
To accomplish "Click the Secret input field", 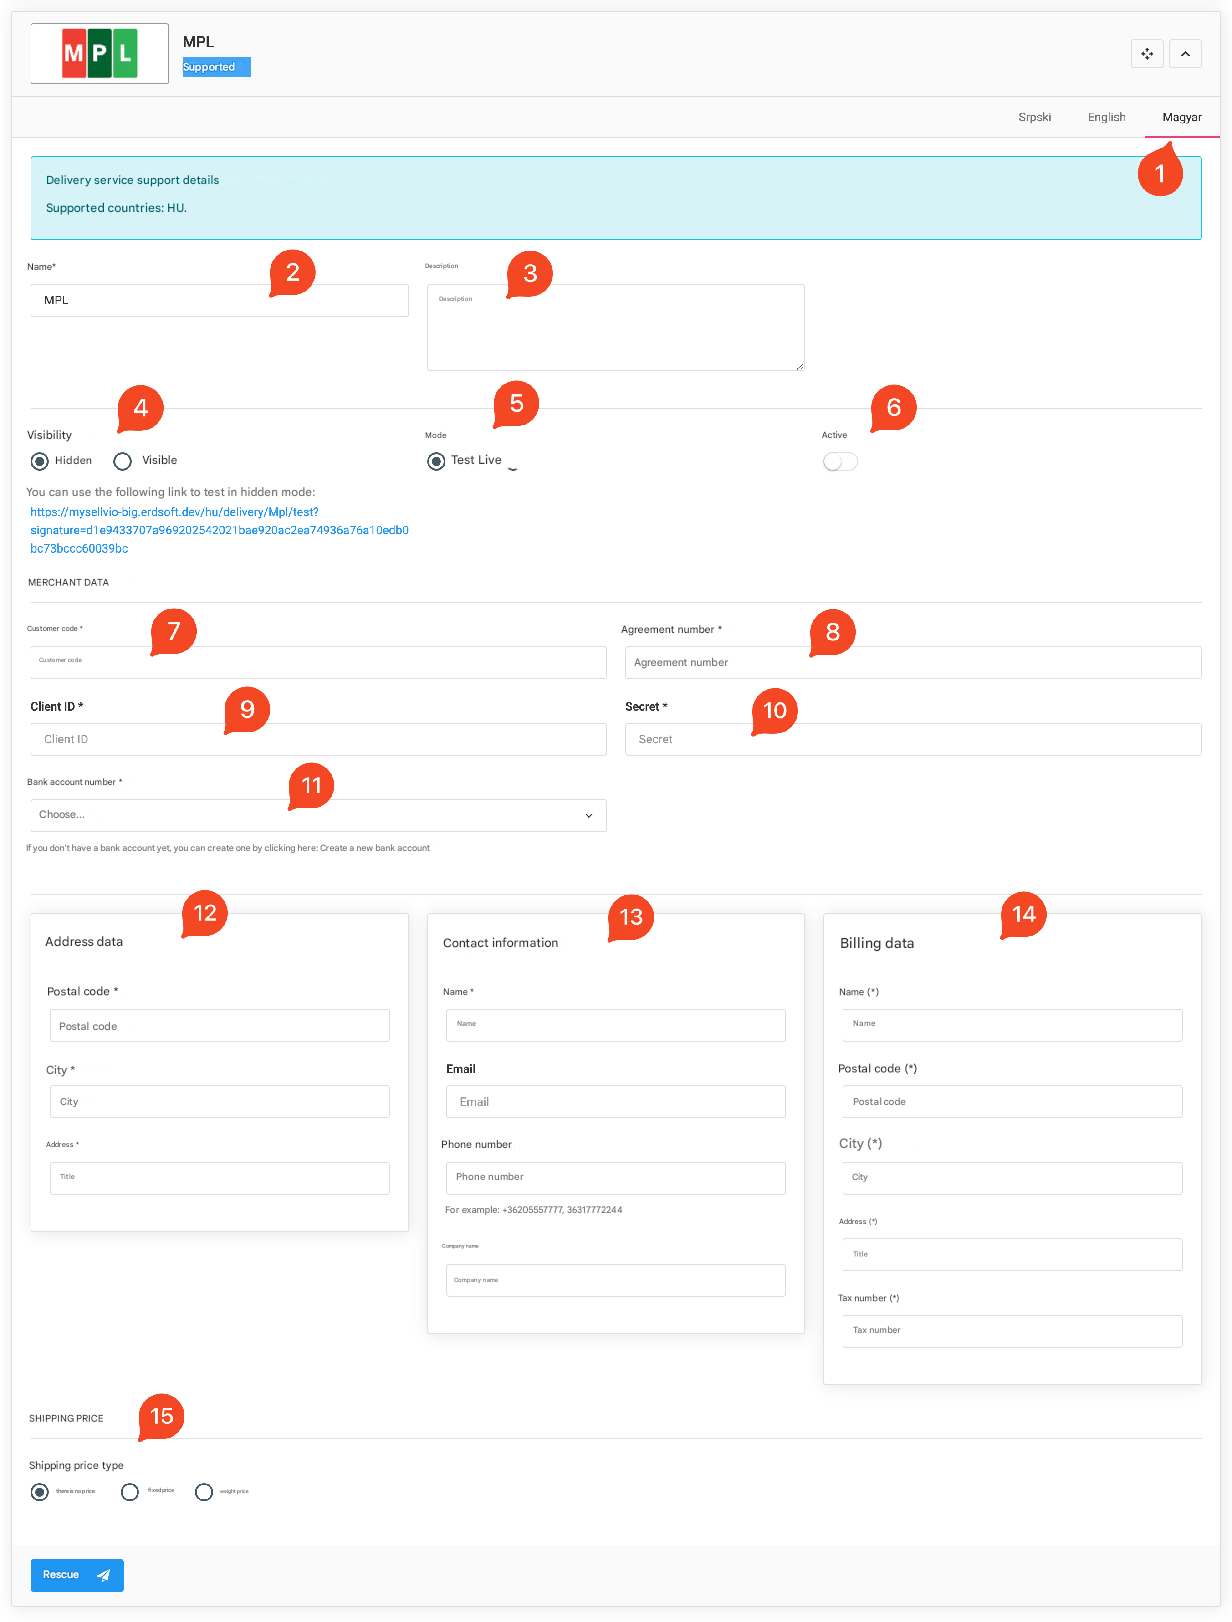I will 912,739.
